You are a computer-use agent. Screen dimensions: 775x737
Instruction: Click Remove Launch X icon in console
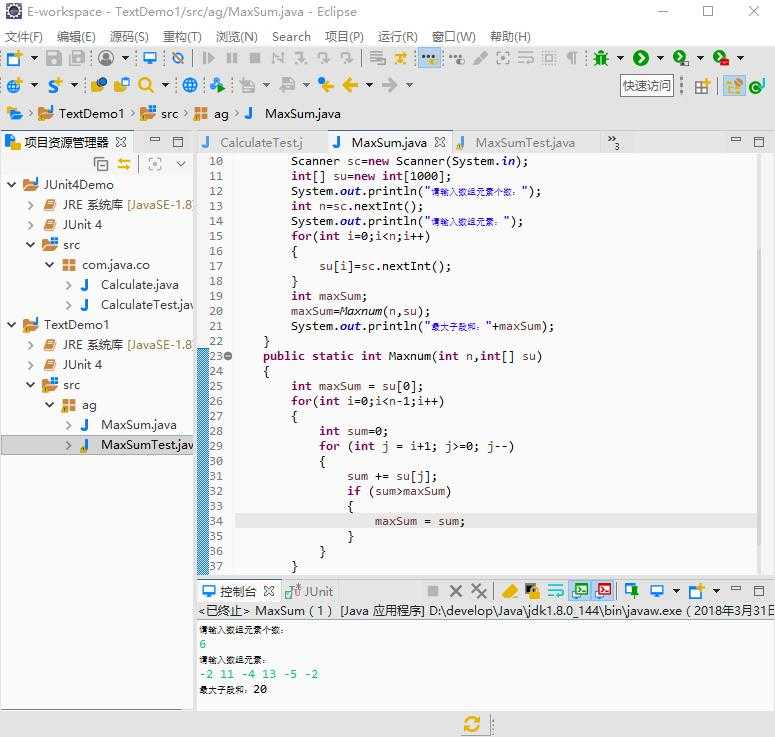tap(456, 591)
